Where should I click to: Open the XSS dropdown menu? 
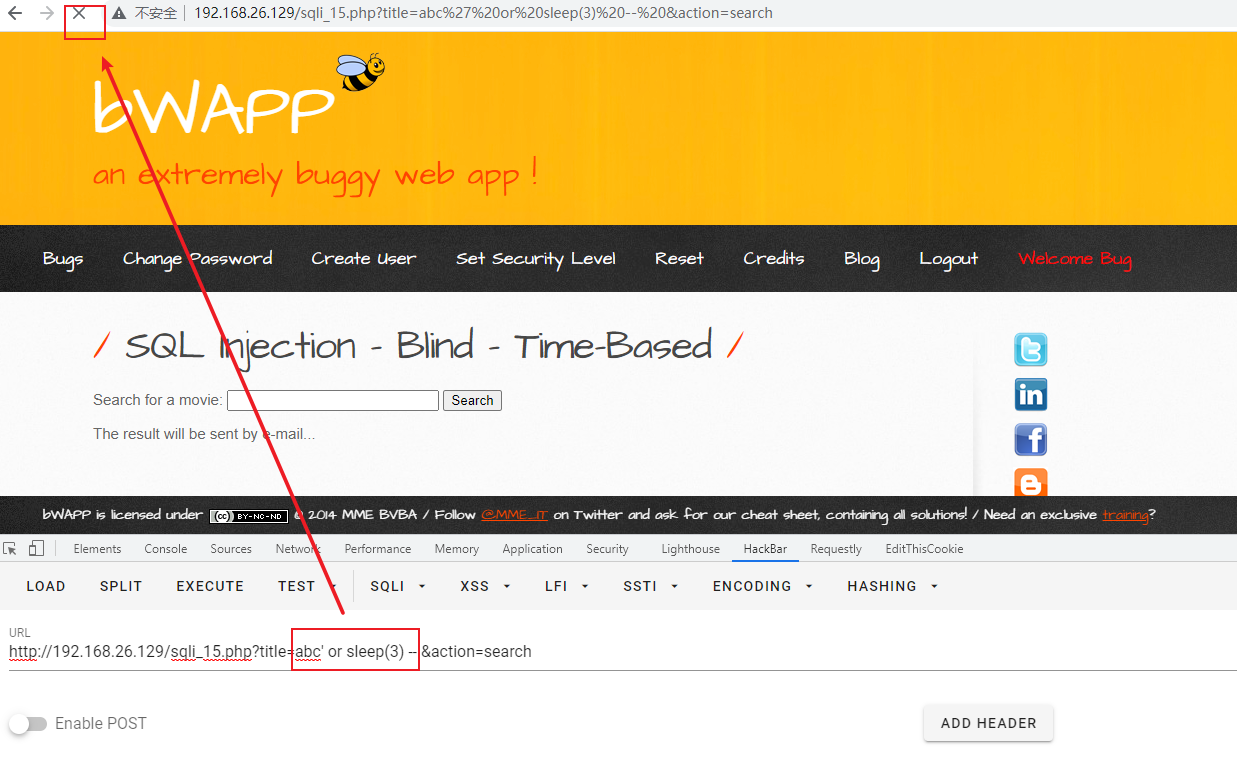(485, 586)
